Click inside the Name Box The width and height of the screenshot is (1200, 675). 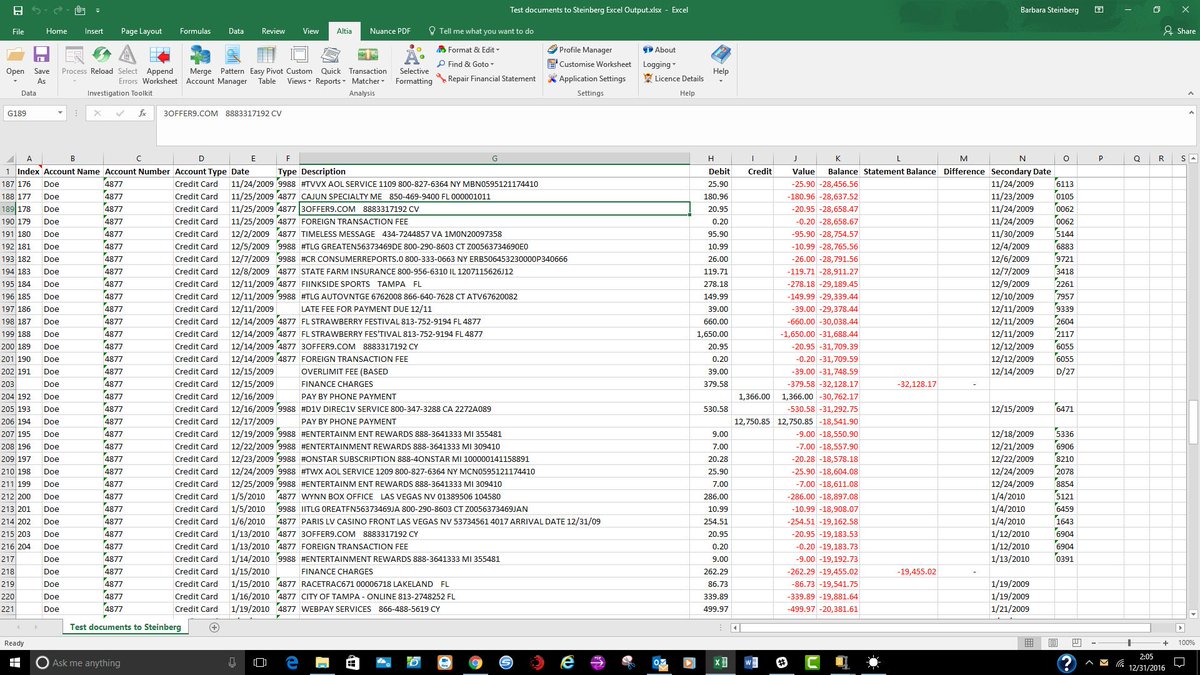tap(32, 115)
